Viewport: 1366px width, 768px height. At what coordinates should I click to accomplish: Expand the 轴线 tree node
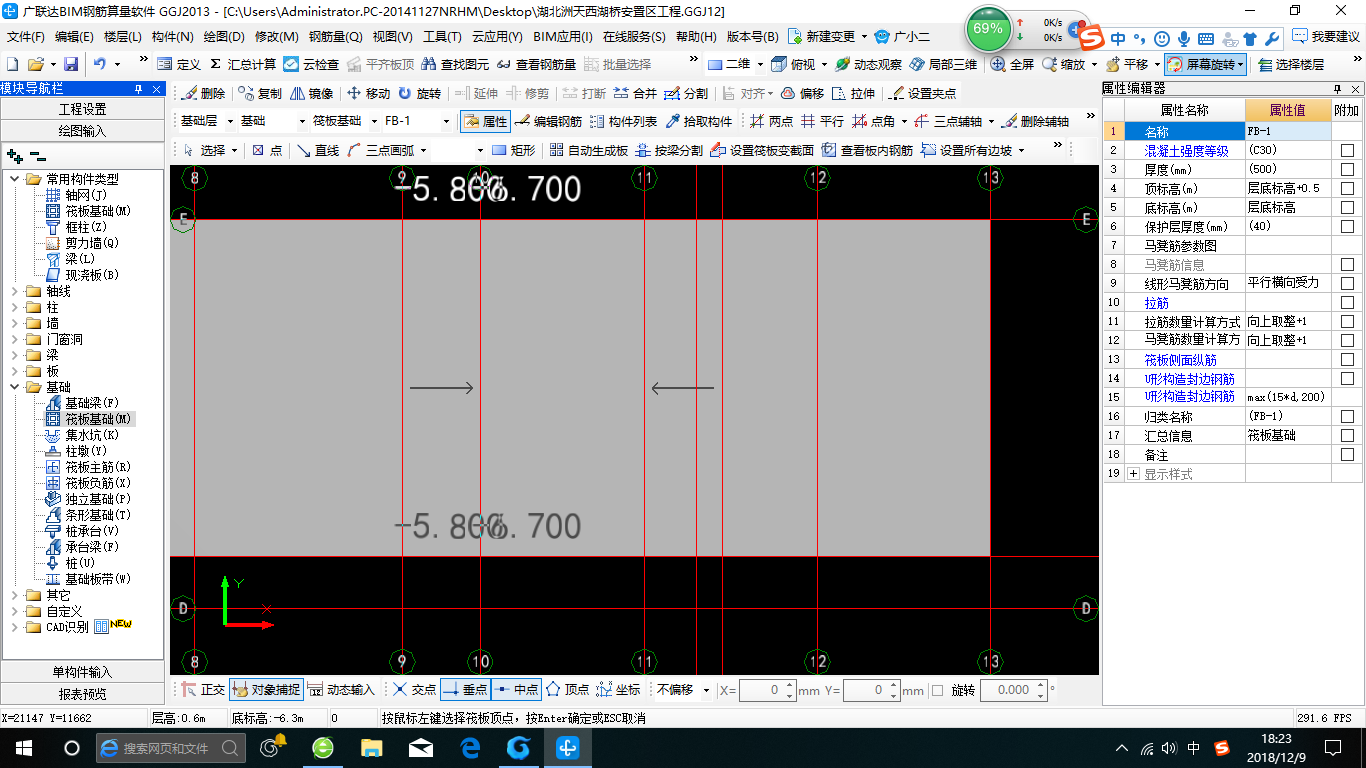click(14, 291)
